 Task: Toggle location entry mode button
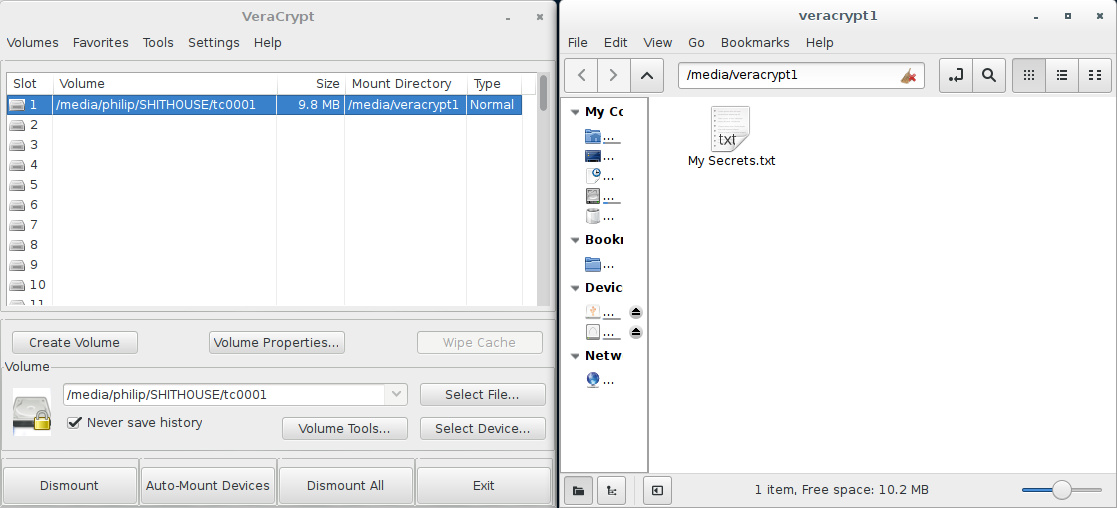pyautogui.click(x=956, y=75)
